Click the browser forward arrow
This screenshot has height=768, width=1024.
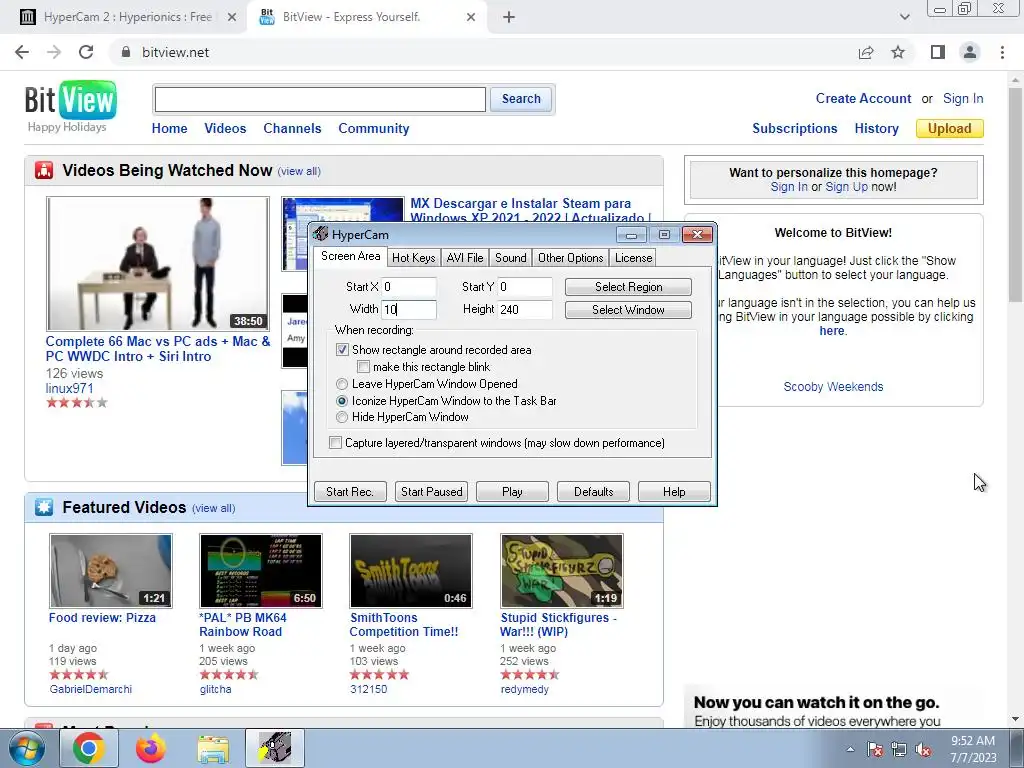click(54, 52)
